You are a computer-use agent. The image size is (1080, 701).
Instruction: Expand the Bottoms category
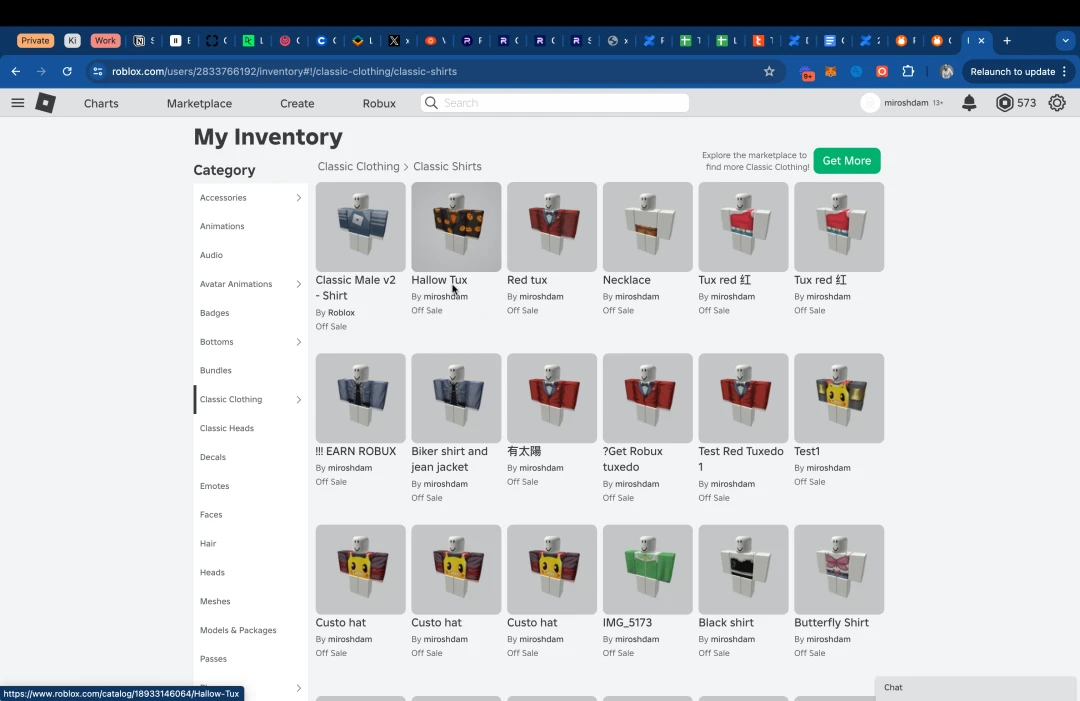[298, 342]
